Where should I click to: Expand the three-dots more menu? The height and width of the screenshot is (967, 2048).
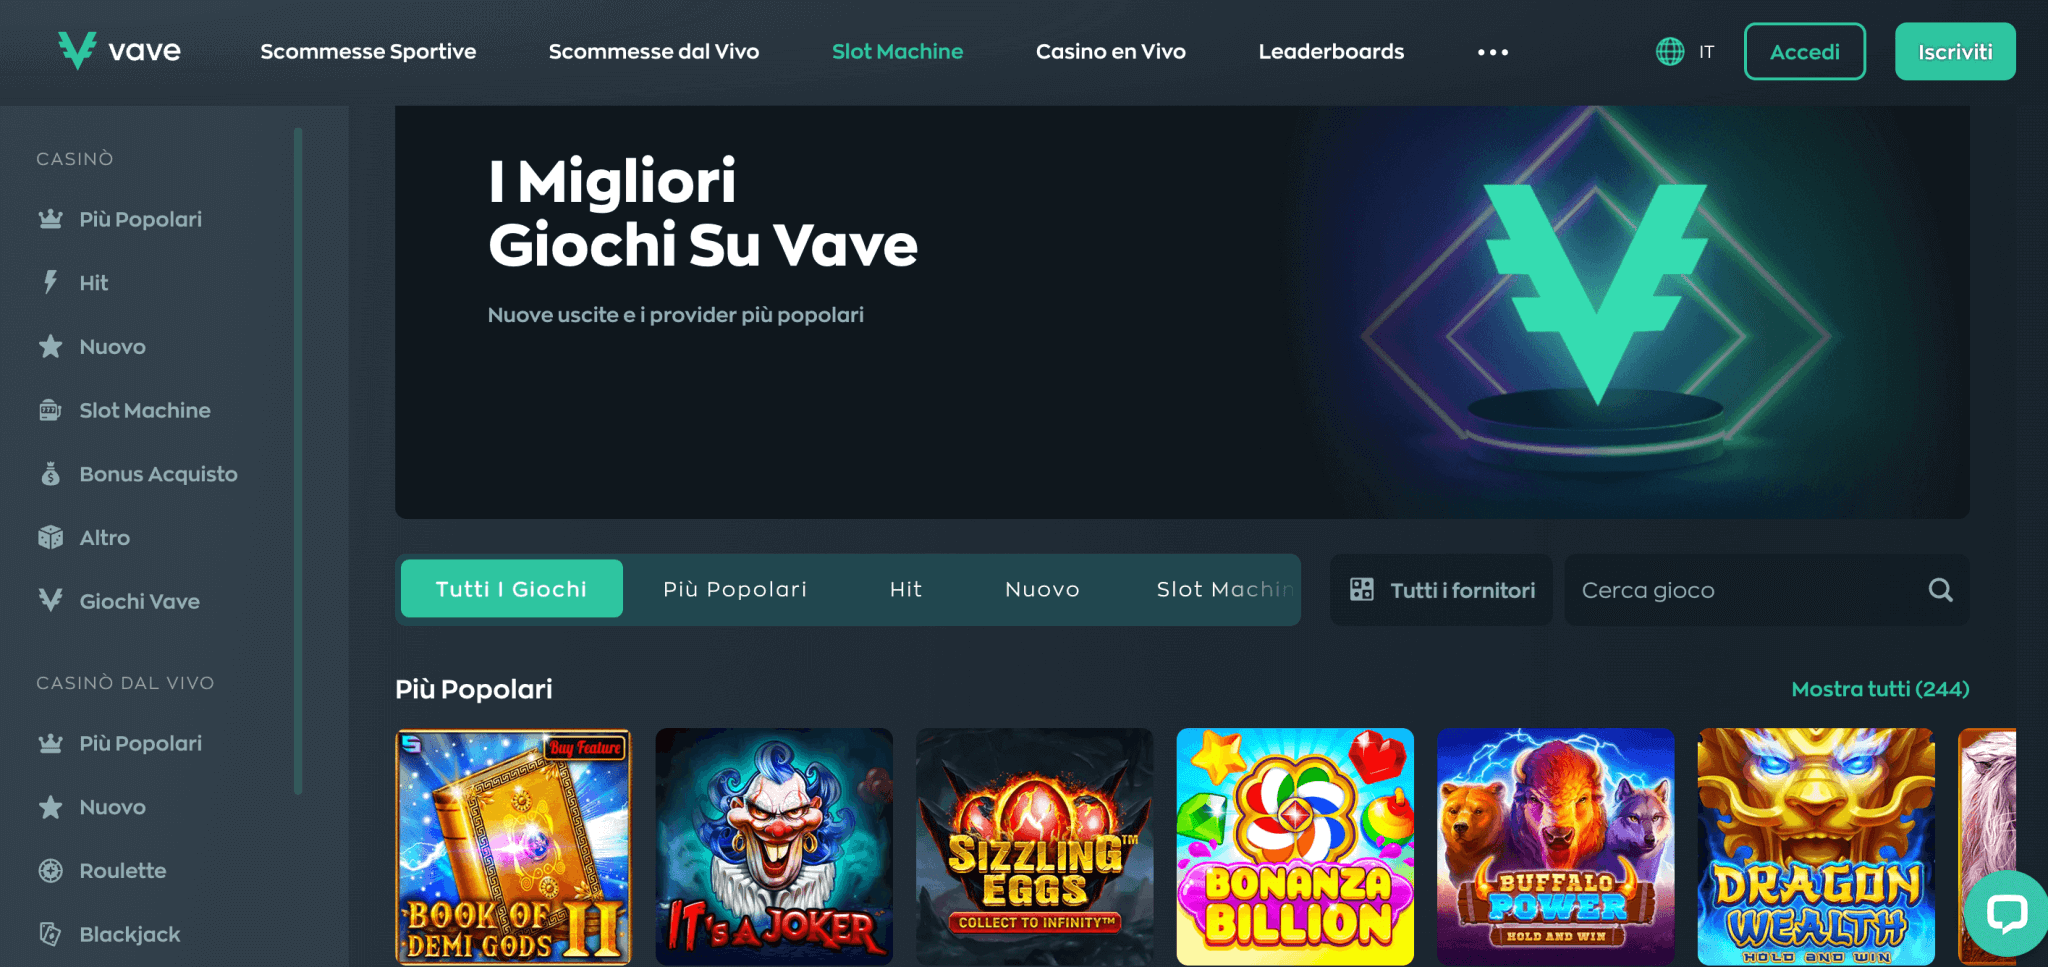pyautogui.click(x=1493, y=52)
